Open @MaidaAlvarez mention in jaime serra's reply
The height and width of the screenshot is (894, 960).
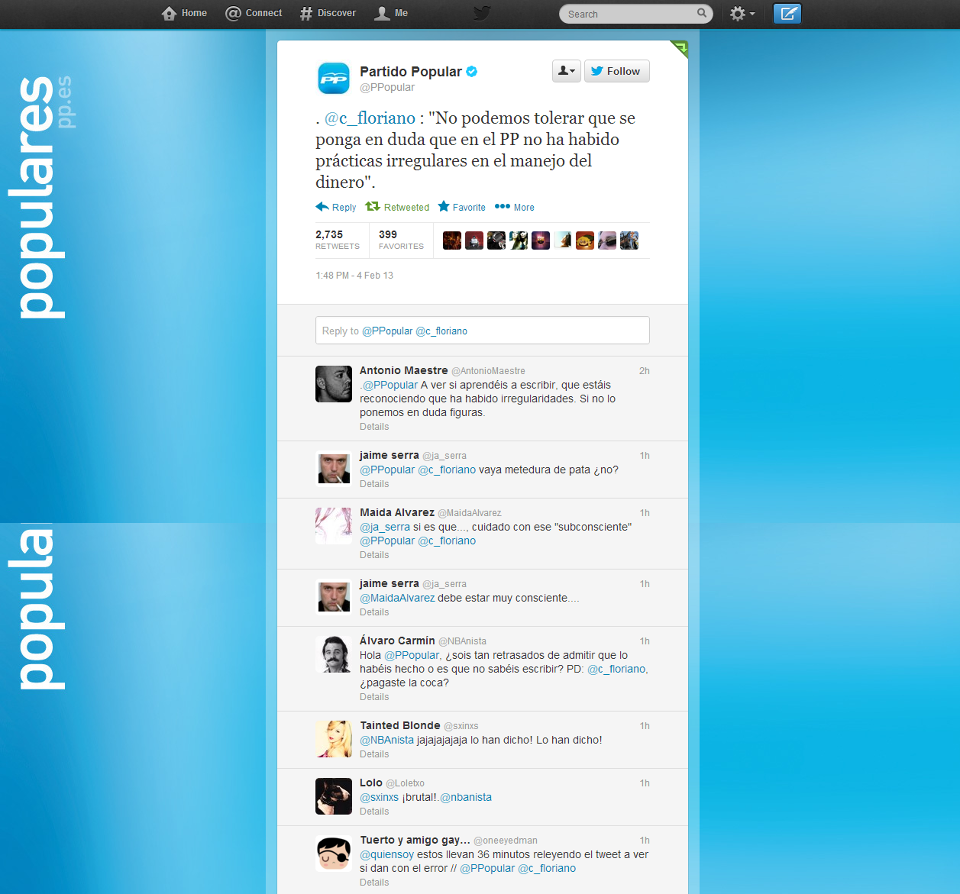397,598
